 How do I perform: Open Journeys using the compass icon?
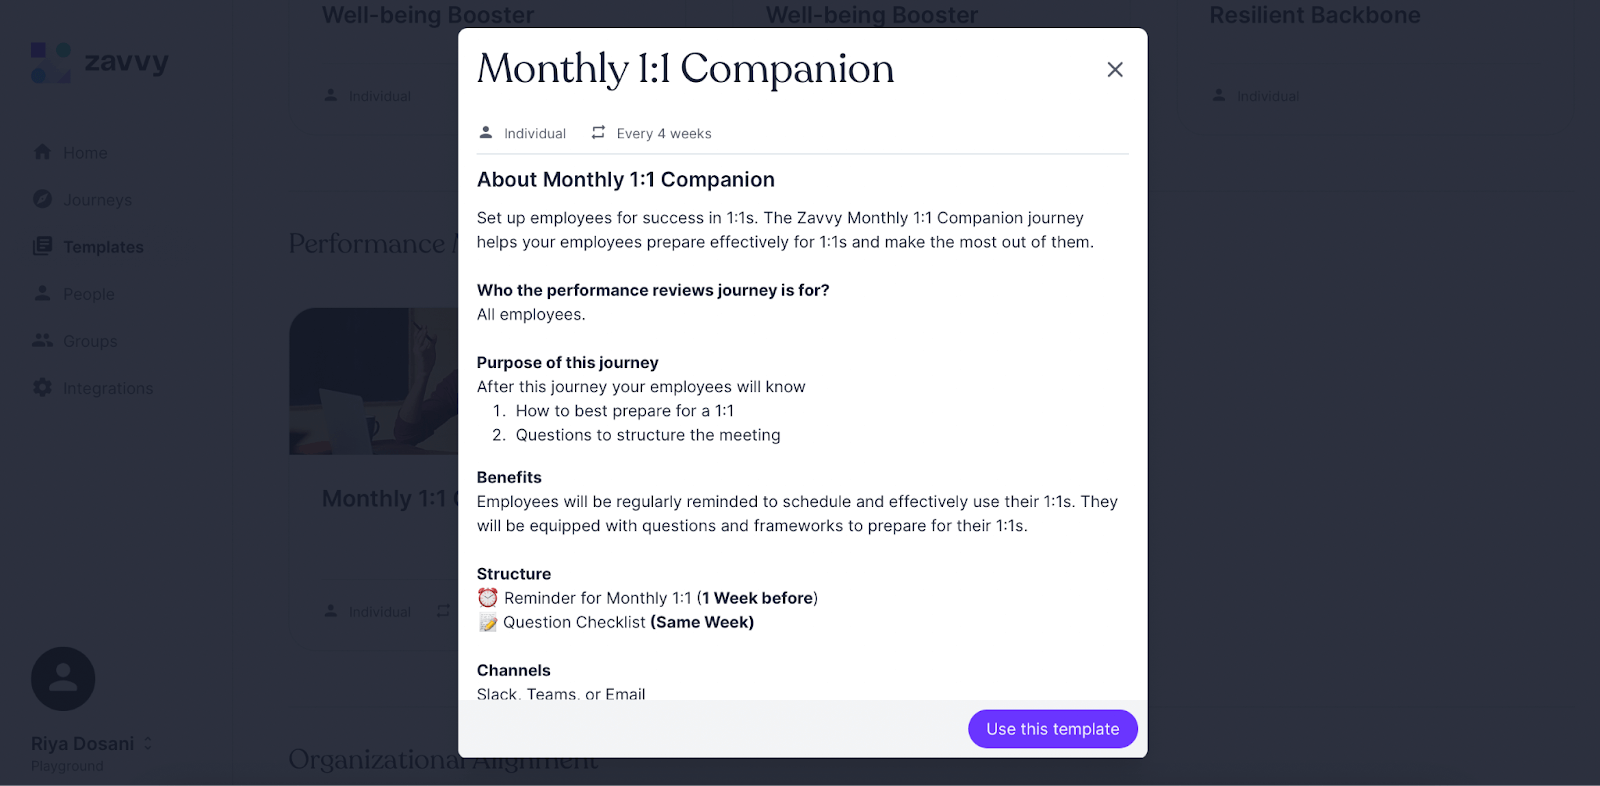pyautogui.click(x=42, y=199)
